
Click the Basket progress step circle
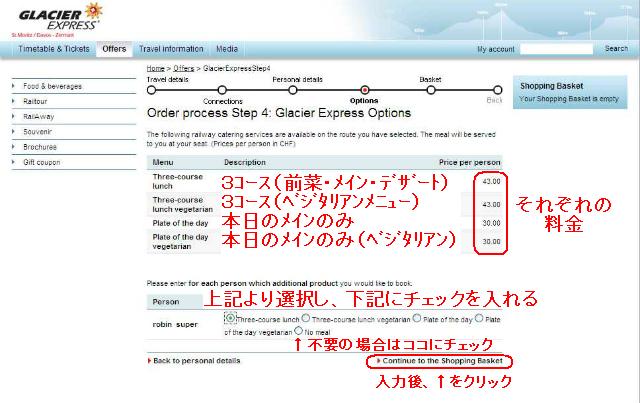431,90
